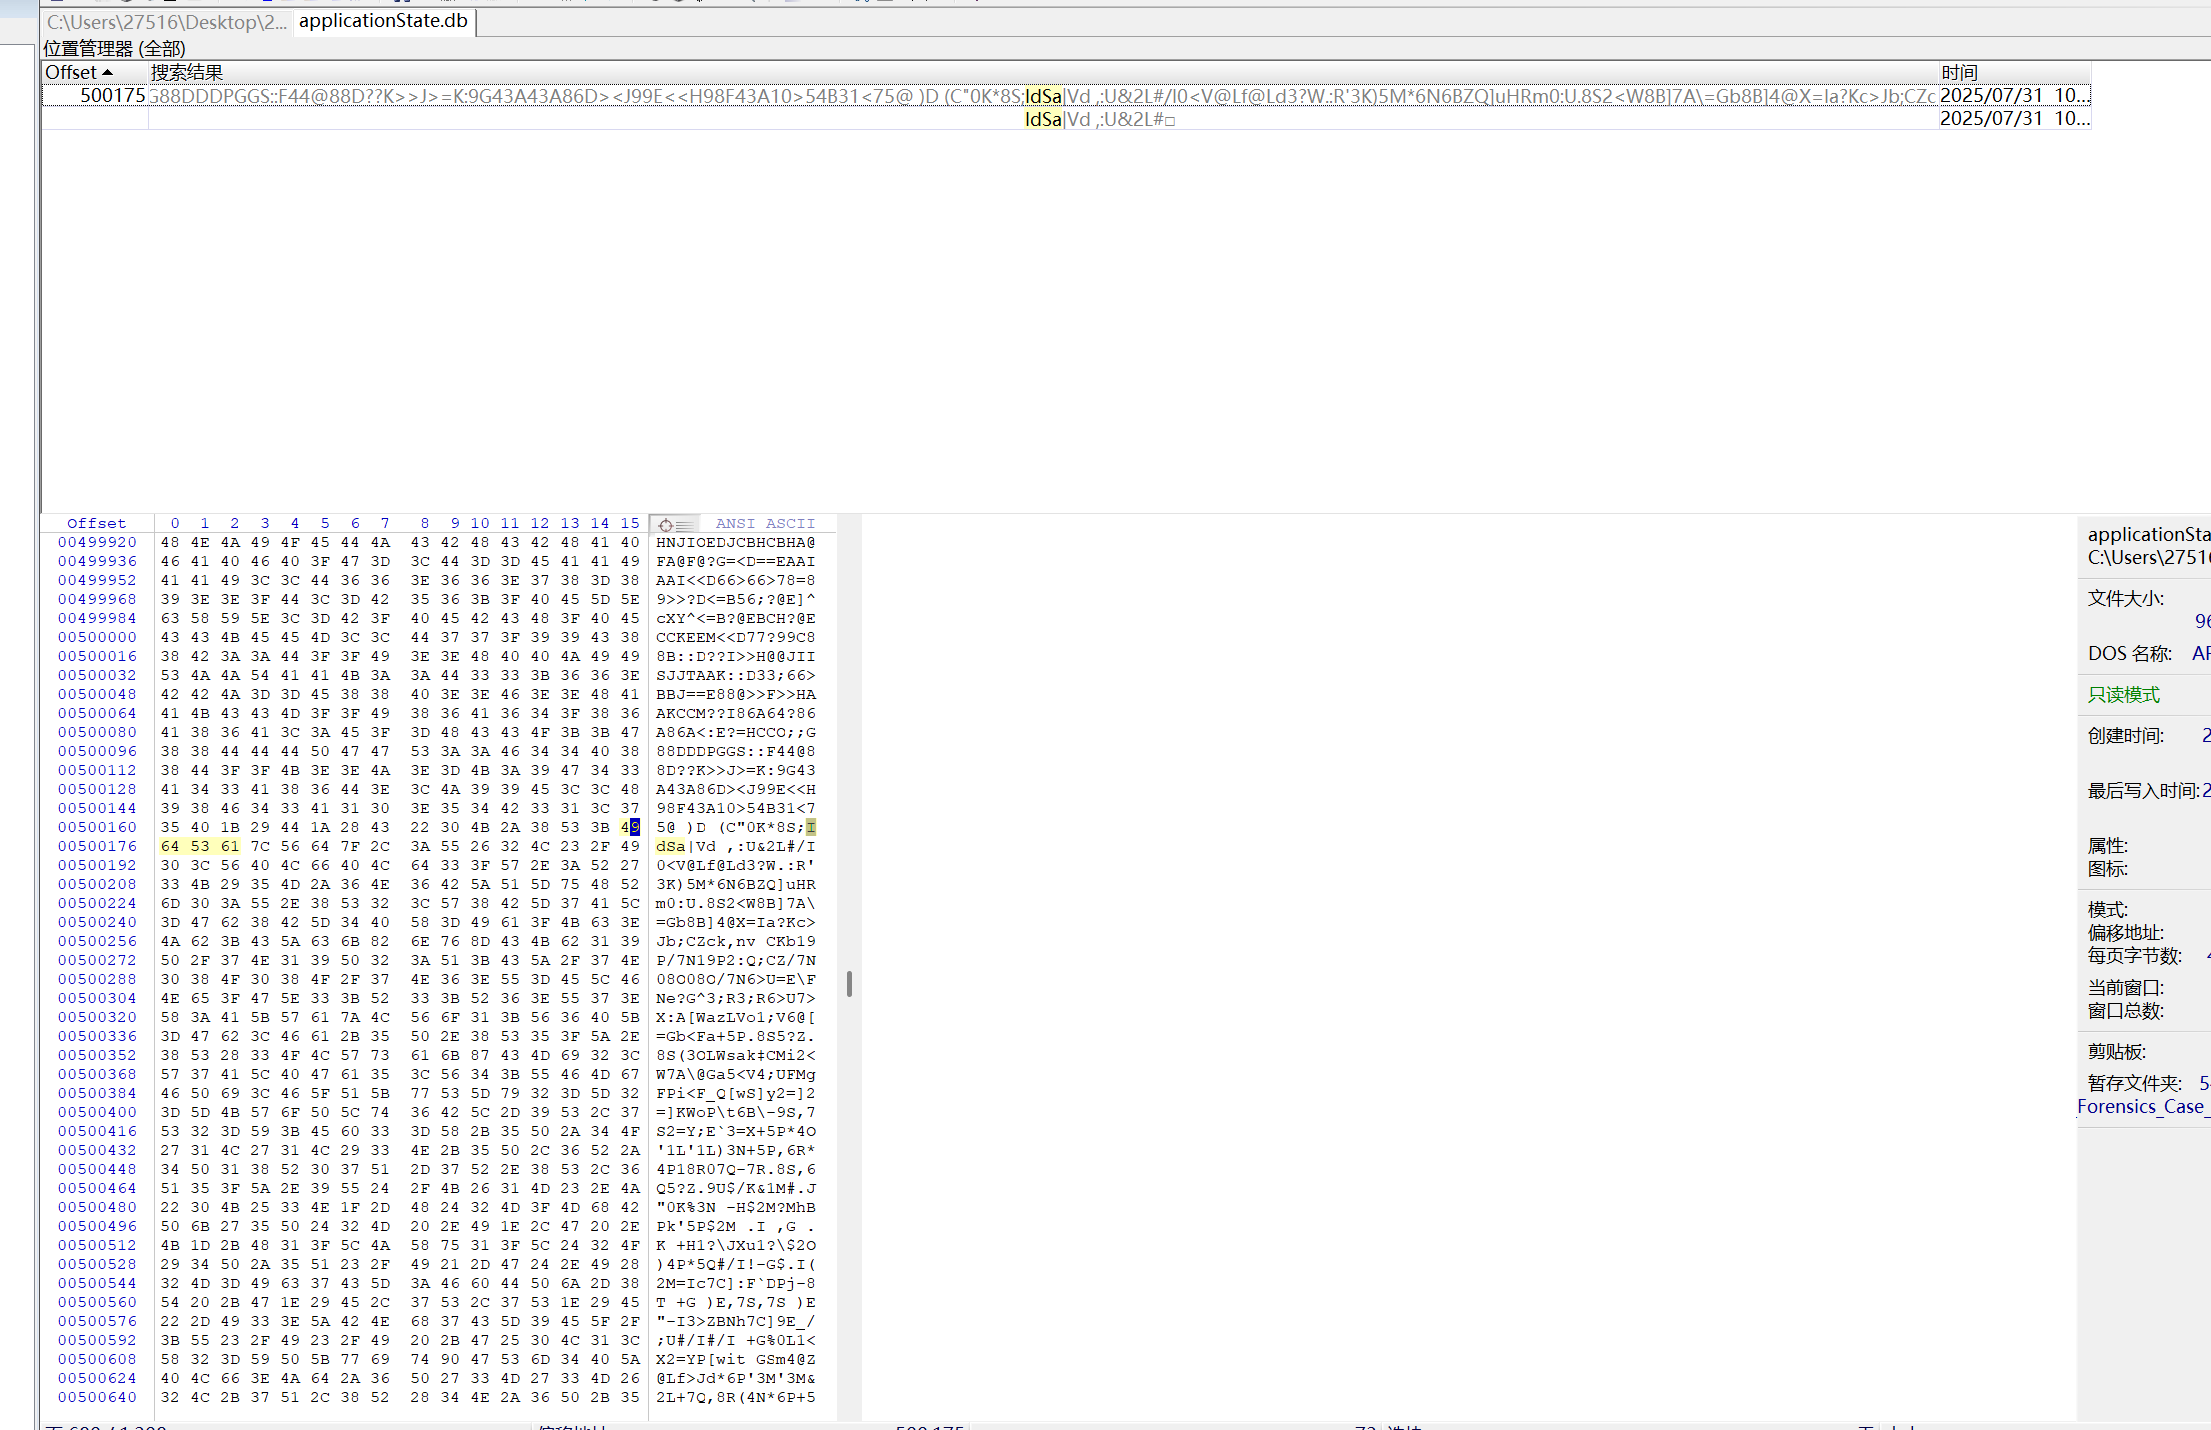Switch to the applicationState.db tab

pos(383,21)
